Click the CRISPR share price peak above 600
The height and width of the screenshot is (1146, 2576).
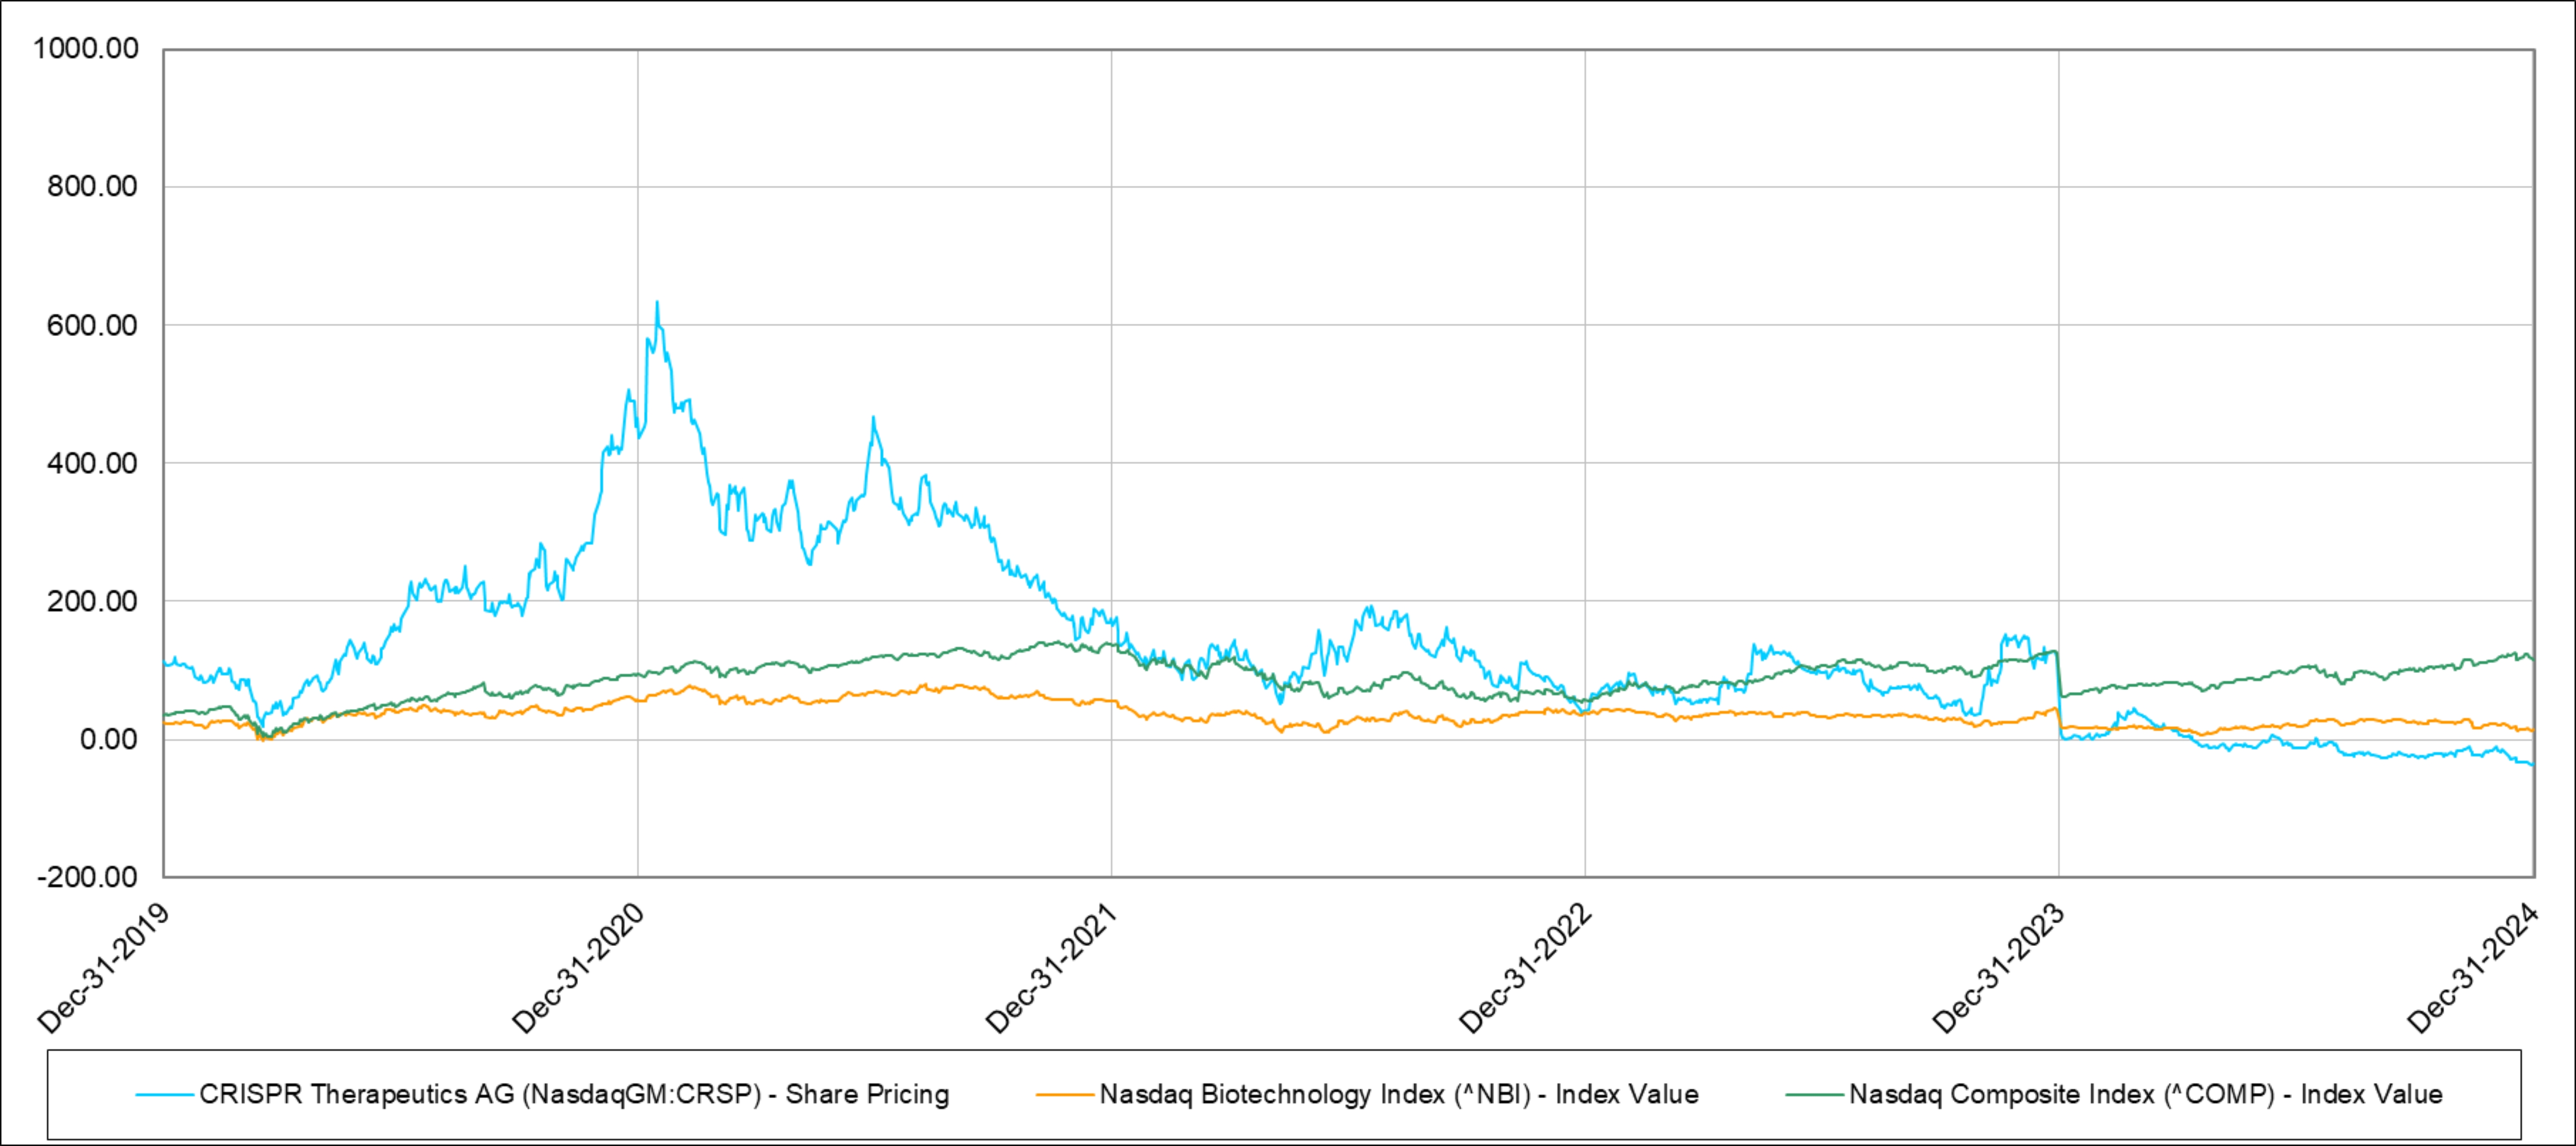pos(656,304)
